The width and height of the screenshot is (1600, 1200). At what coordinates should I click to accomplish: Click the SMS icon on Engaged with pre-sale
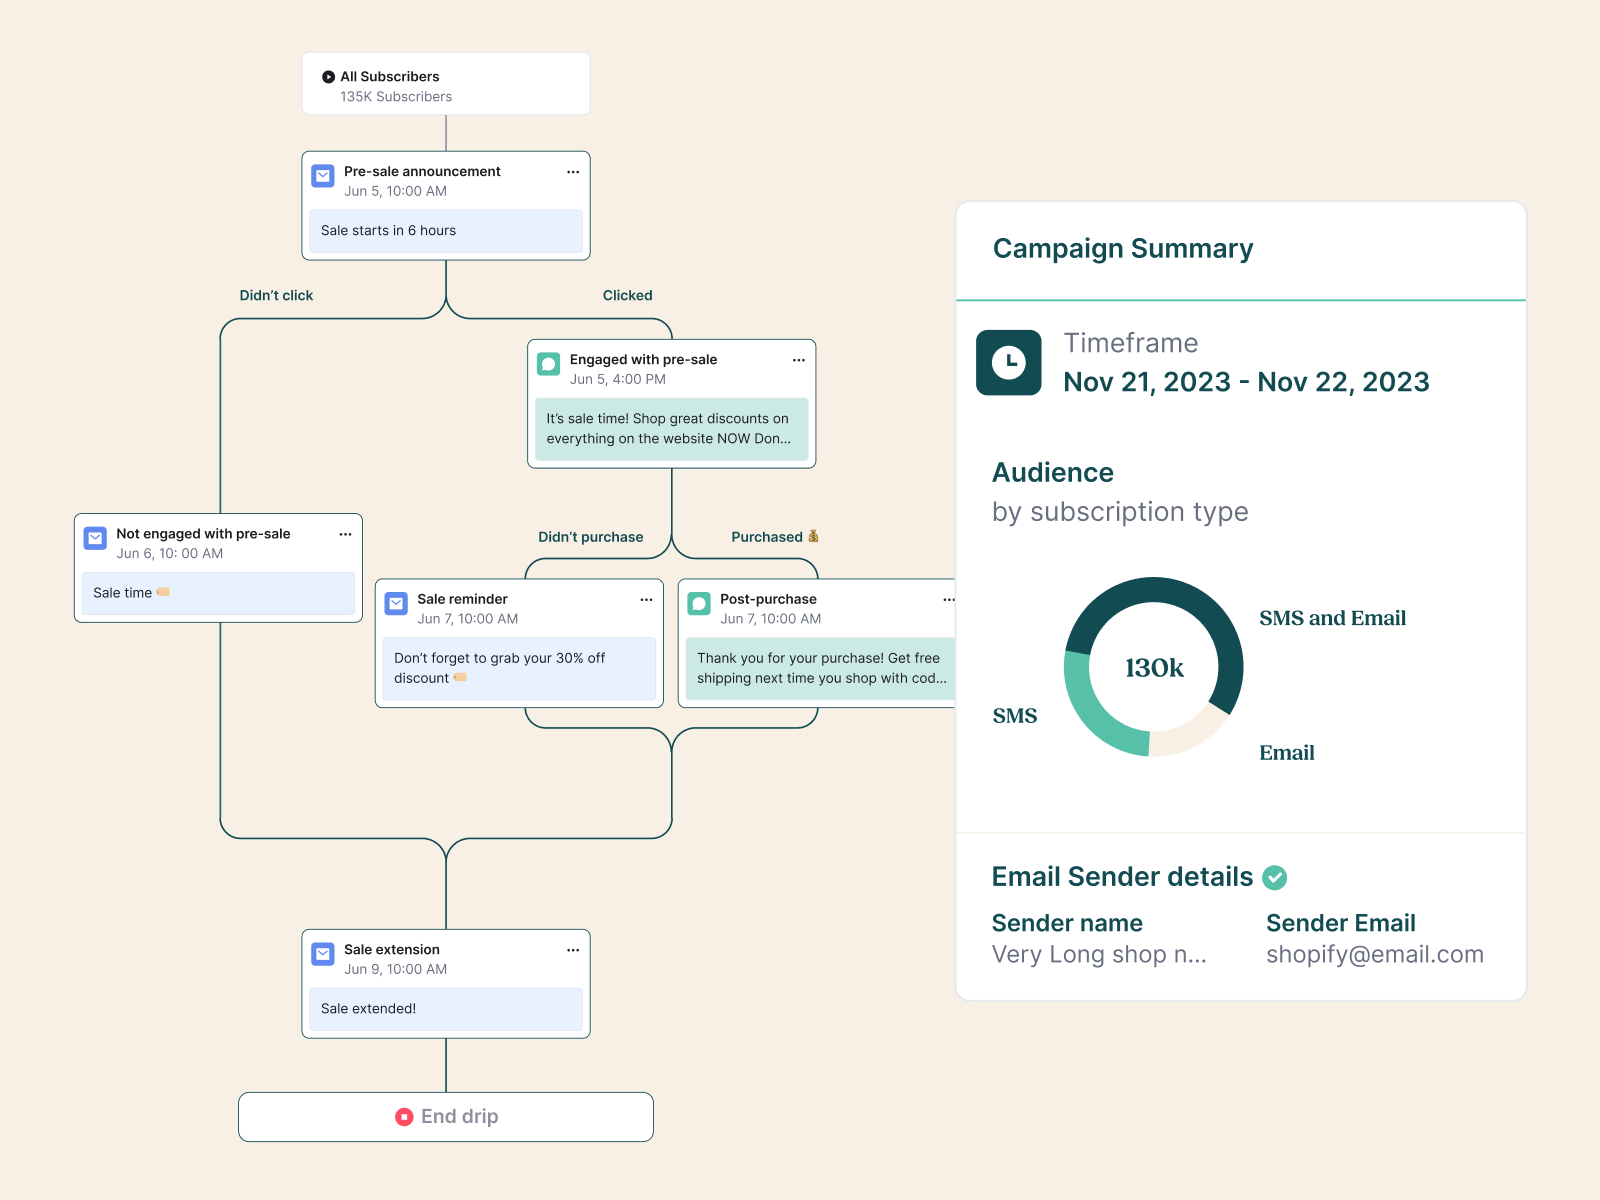point(549,364)
